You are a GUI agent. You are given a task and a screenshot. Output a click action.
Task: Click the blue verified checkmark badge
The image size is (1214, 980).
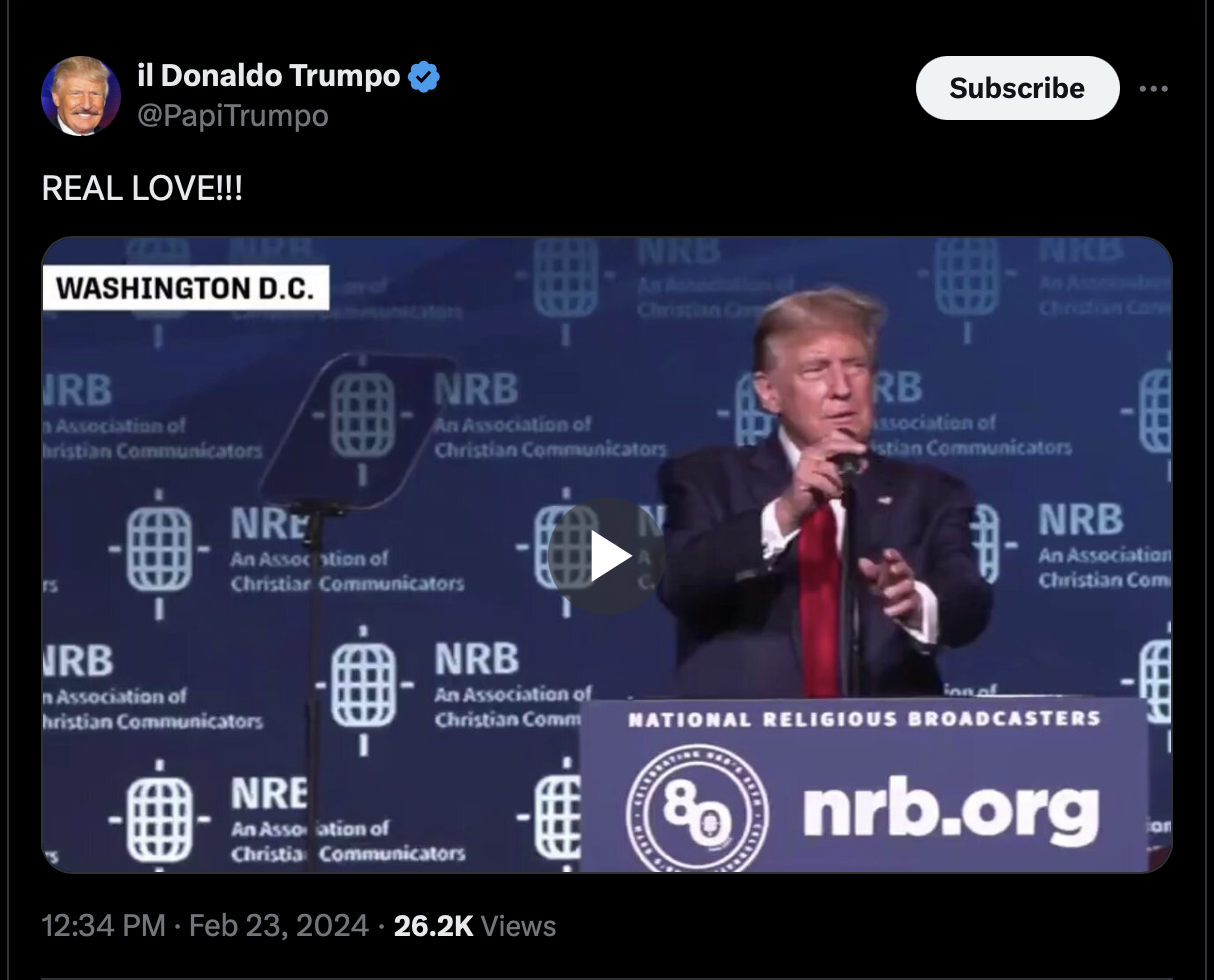coord(424,76)
